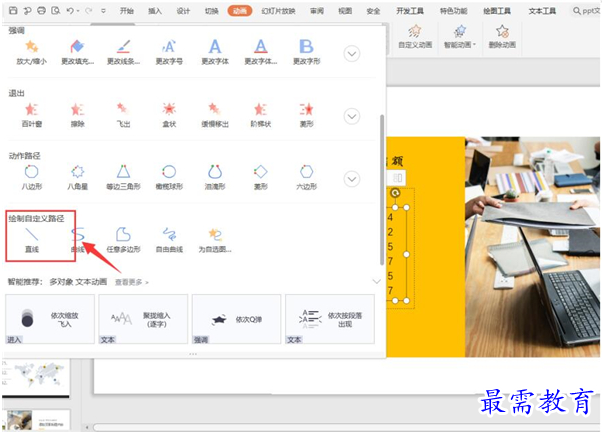Open the 开发工具 tab
This screenshot has width=602, height=433.
pos(410,11)
